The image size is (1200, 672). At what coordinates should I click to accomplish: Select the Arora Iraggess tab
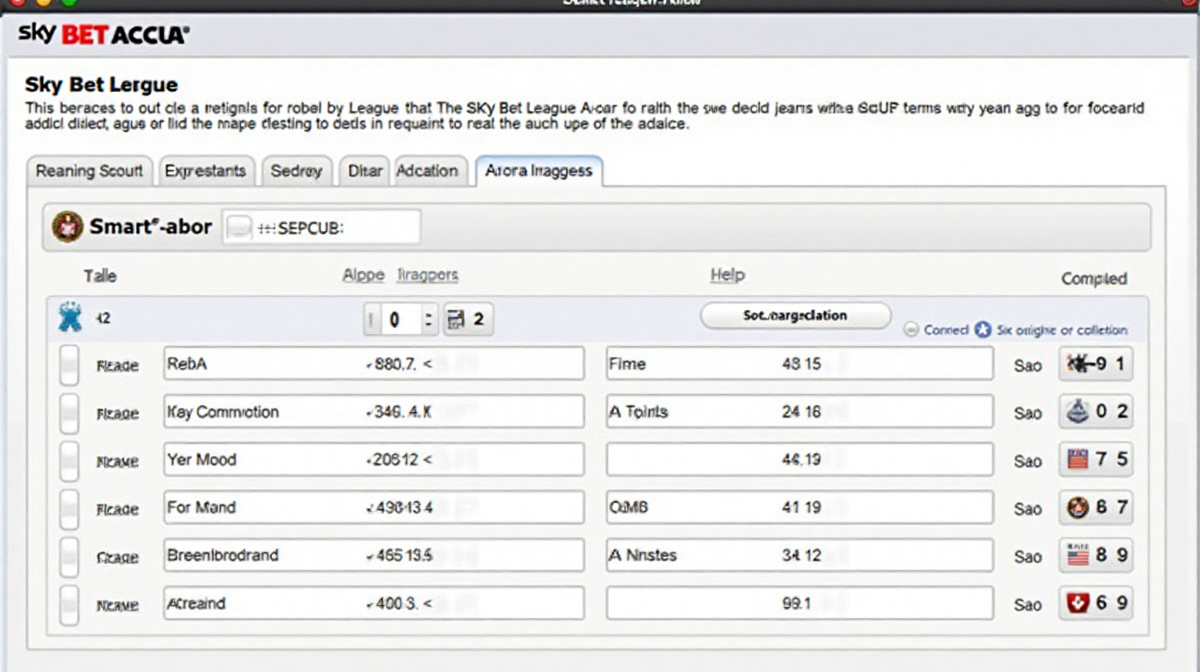click(x=538, y=171)
